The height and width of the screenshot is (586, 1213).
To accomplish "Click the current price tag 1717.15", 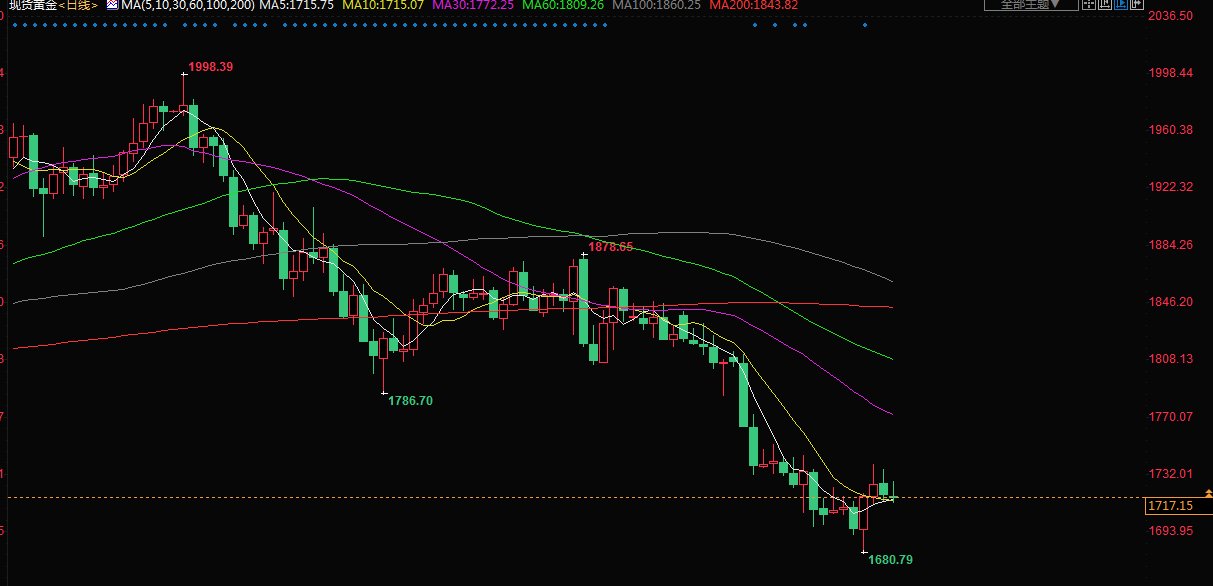I will click(1170, 507).
